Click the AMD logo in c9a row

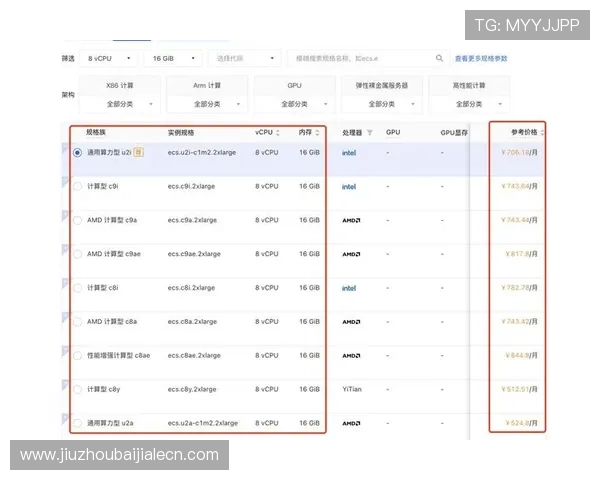coord(351,220)
